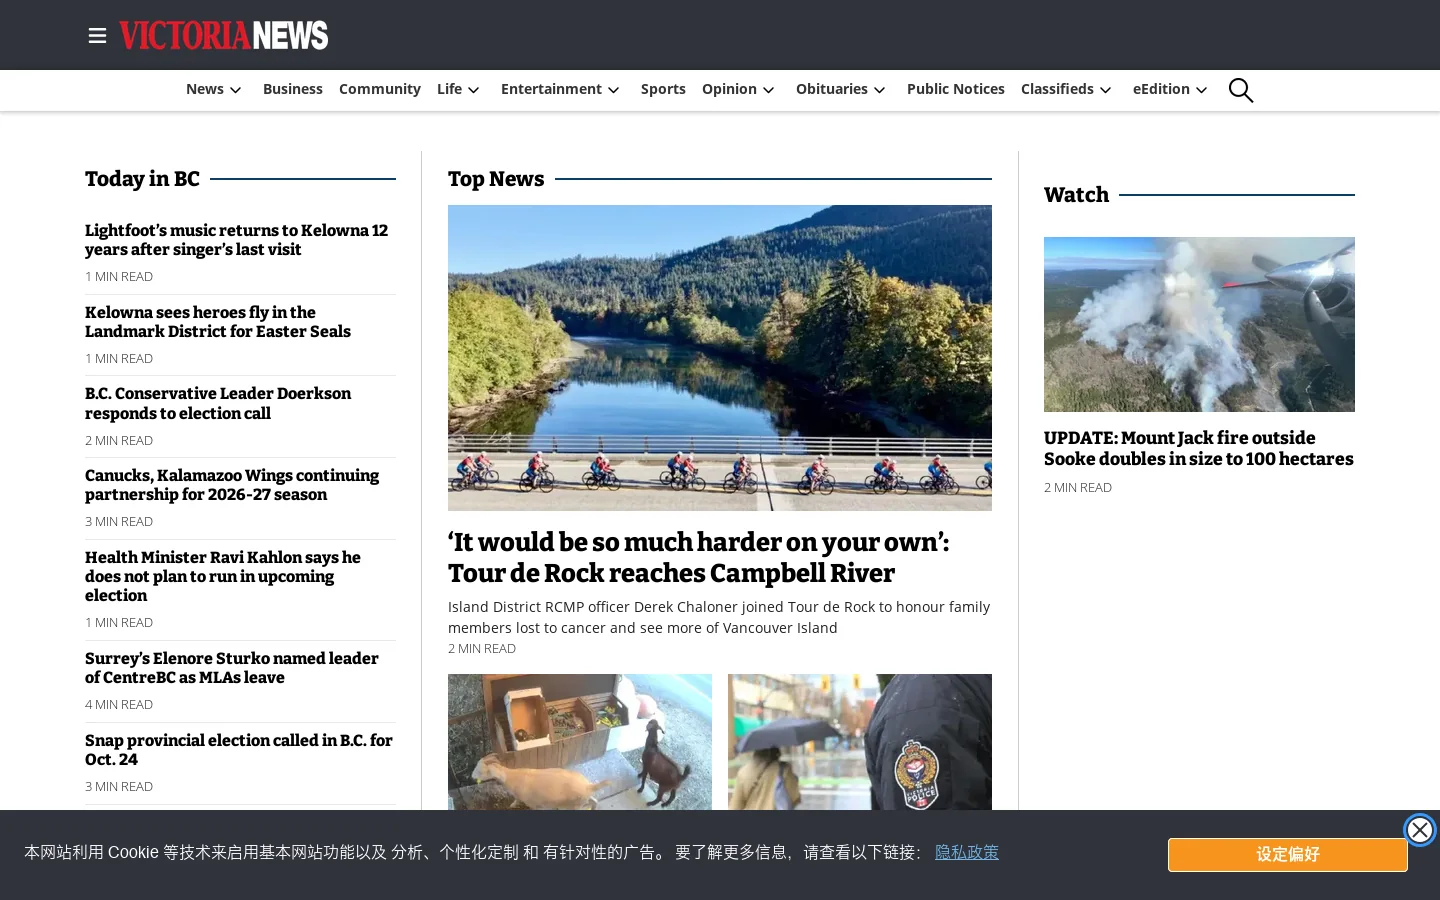Open the Mount Jack fire update headline

pyautogui.click(x=1199, y=449)
